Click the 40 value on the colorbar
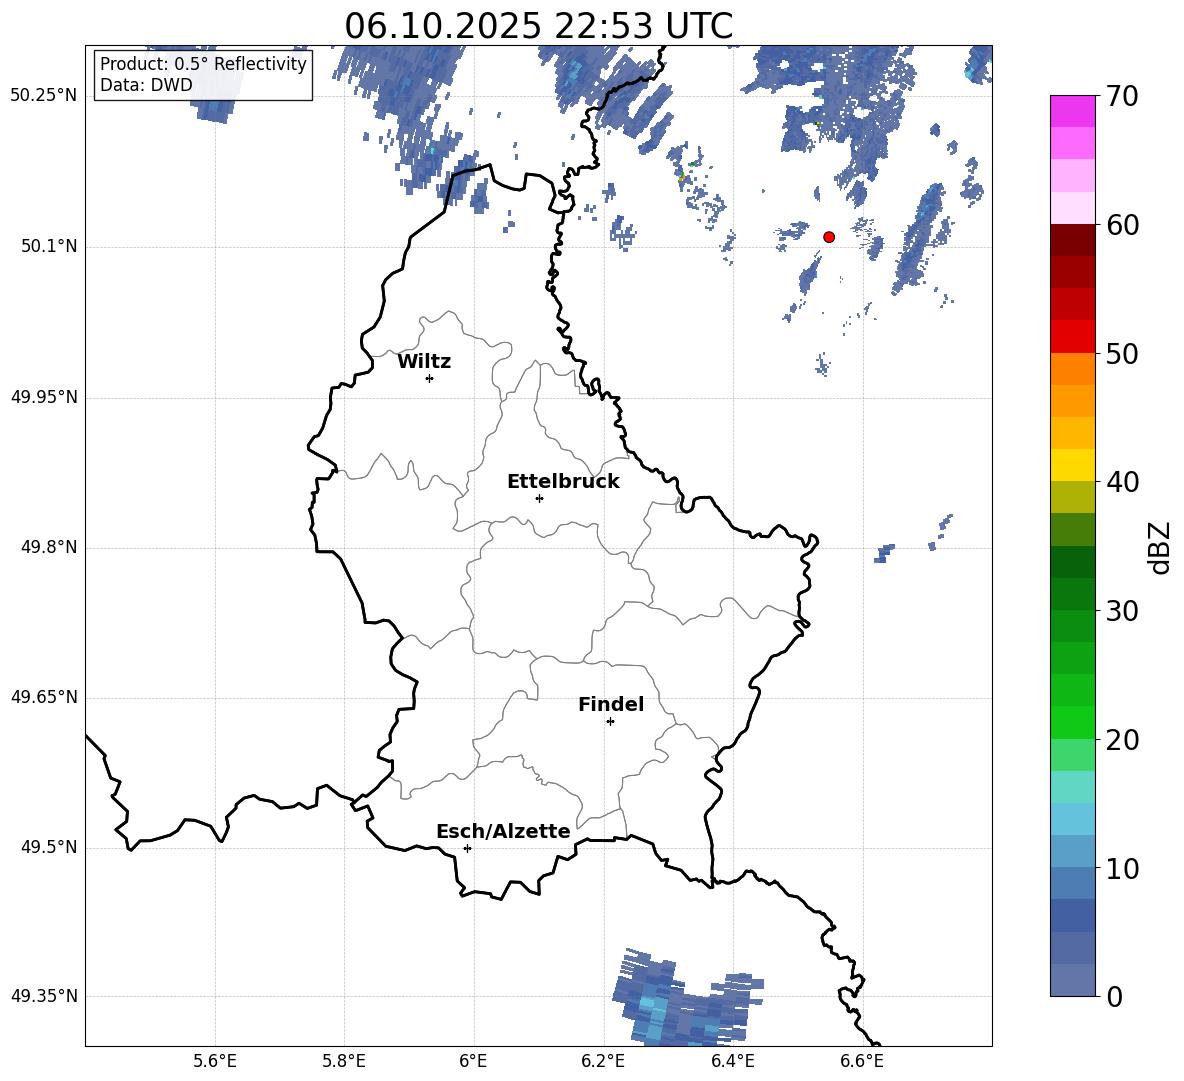1184x1081 pixels. (1122, 482)
